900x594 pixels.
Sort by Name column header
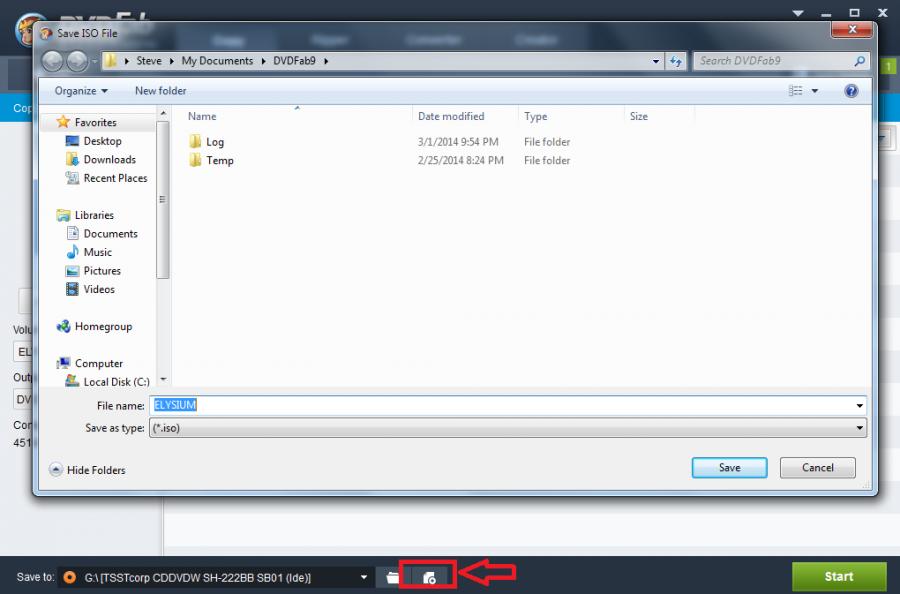point(202,117)
